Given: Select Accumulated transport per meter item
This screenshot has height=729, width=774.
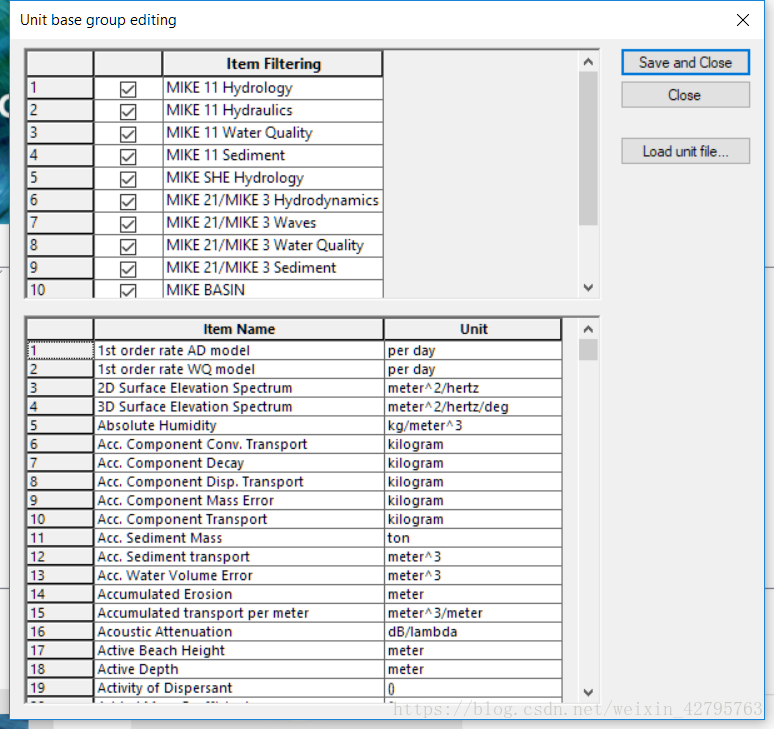Looking at the screenshot, I should pyautogui.click(x=239, y=613).
